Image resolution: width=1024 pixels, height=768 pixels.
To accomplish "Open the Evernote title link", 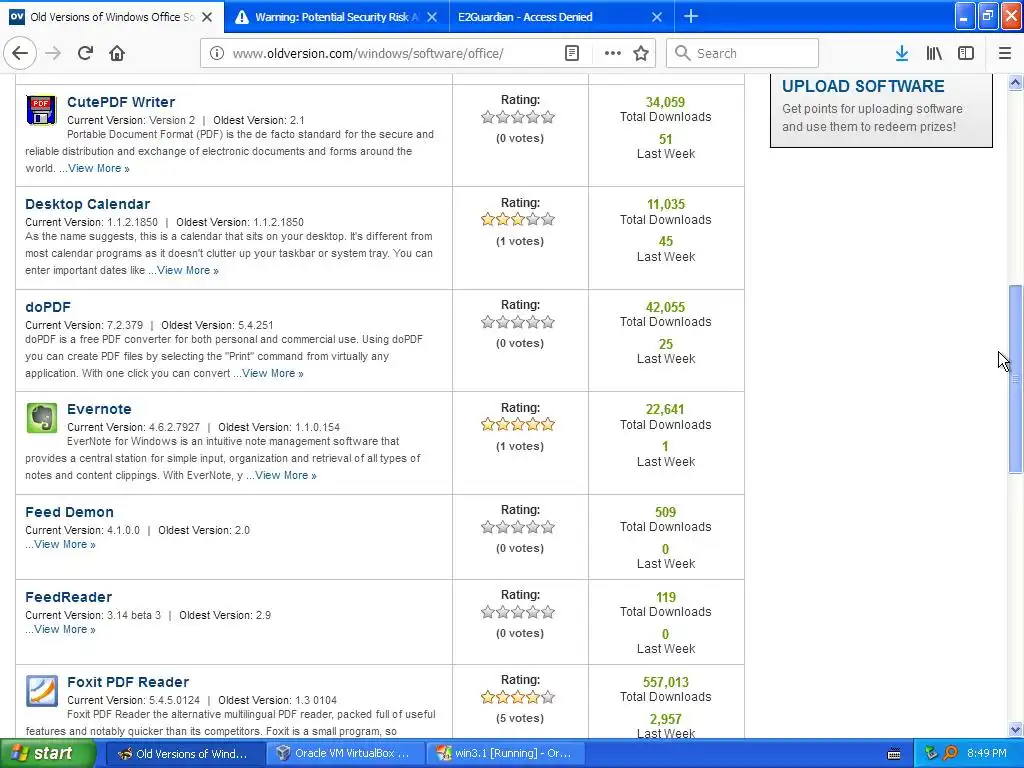I will coord(99,409).
